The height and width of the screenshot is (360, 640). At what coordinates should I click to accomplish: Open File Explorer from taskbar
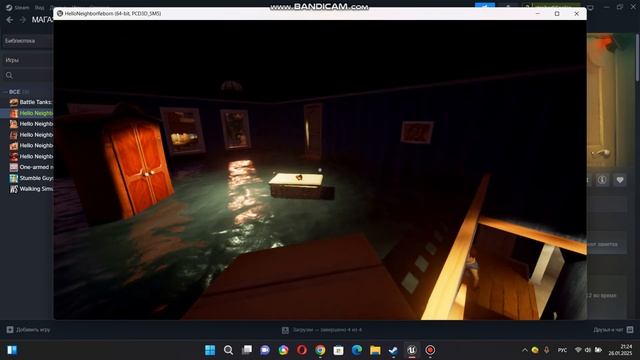tap(375, 350)
